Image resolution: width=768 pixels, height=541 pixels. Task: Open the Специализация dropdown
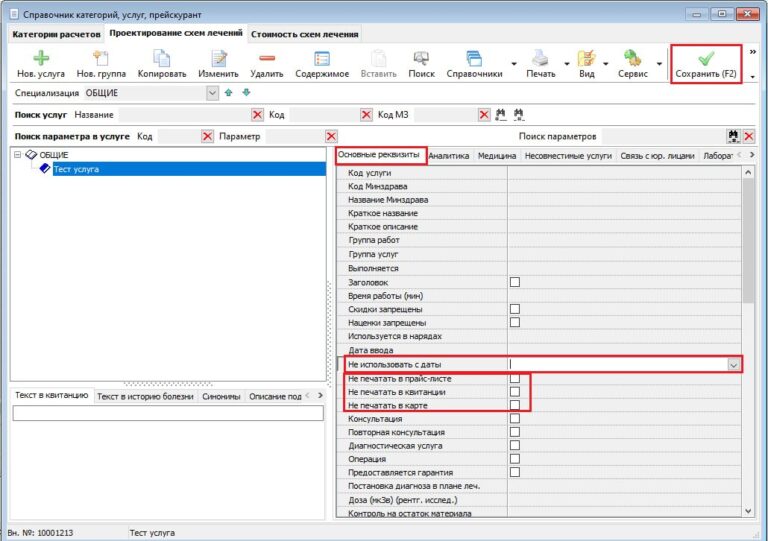tap(212, 93)
